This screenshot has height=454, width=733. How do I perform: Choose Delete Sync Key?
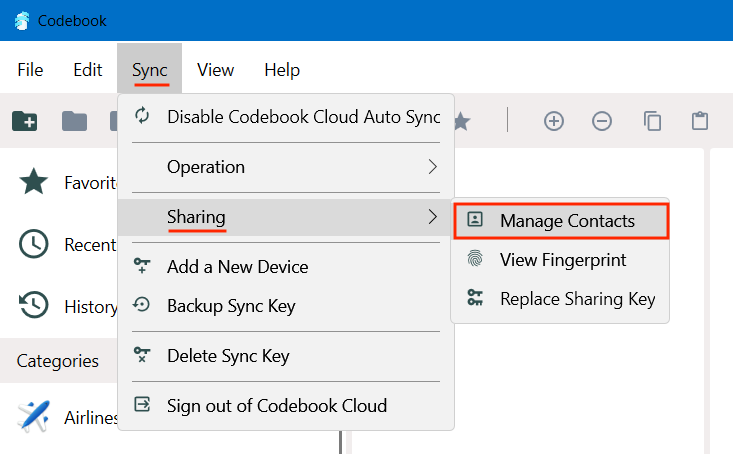pyautogui.click(x=286, y=356)
